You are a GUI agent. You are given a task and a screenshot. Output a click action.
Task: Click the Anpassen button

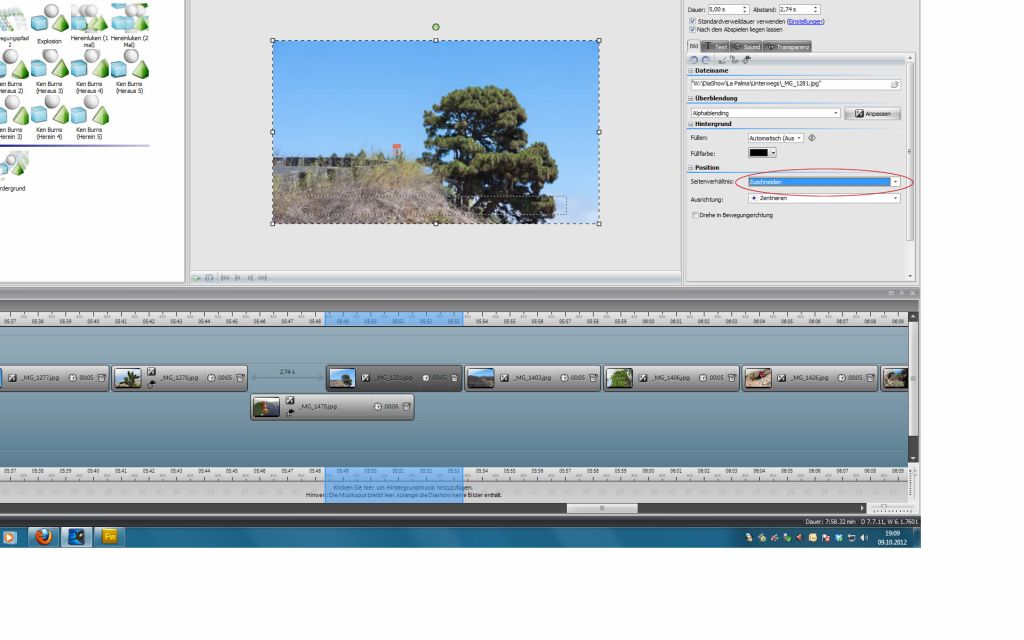[872, 114]
